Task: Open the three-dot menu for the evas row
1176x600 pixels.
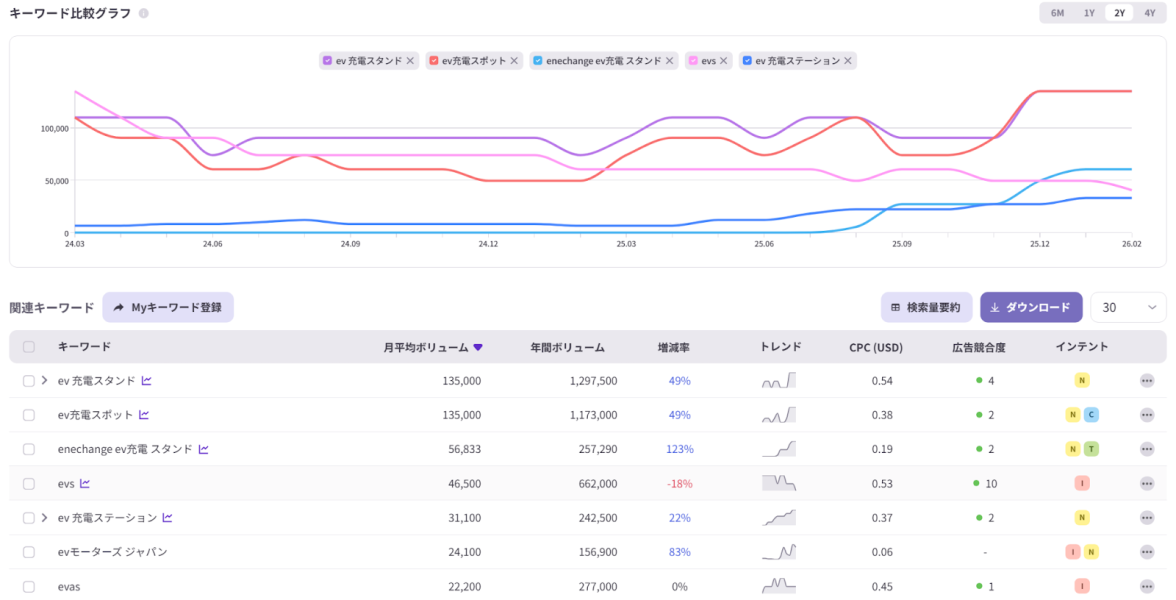Action: (1146, 587)
